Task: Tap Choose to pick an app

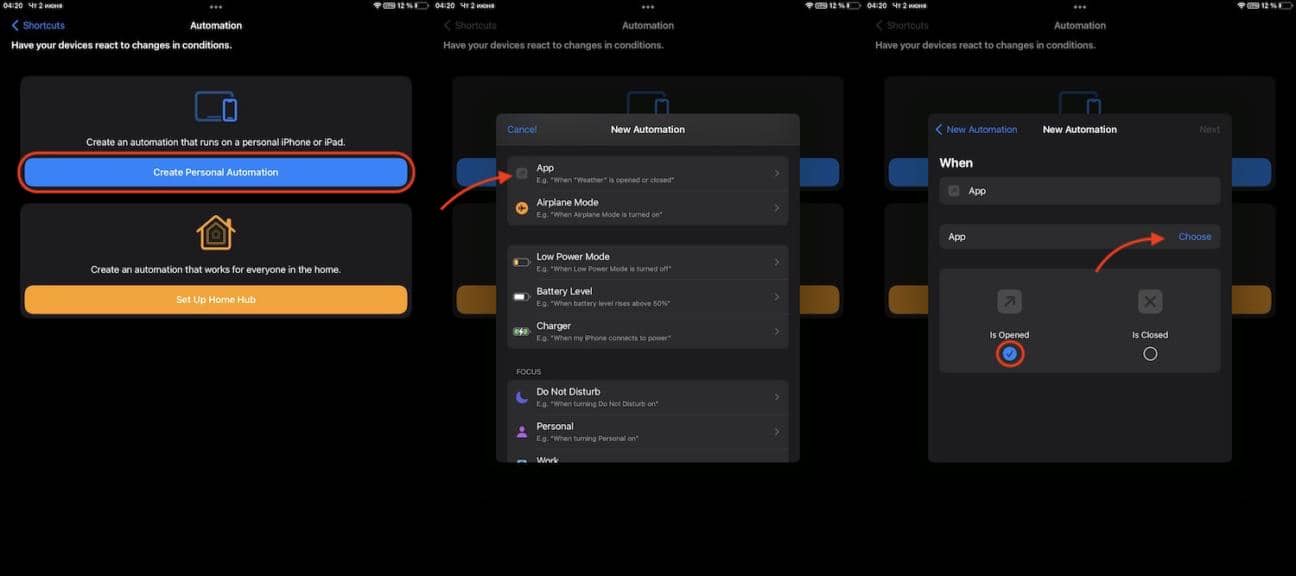Action: [1195, 237]
